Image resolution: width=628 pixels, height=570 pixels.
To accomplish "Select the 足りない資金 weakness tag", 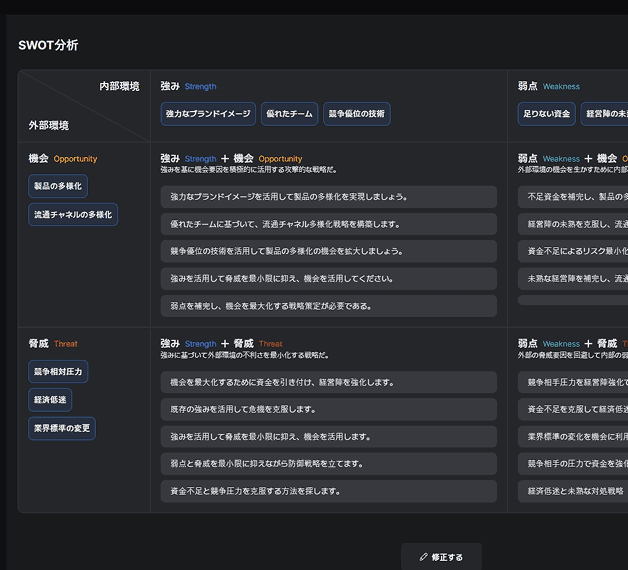I will click(x=547, y=114).
